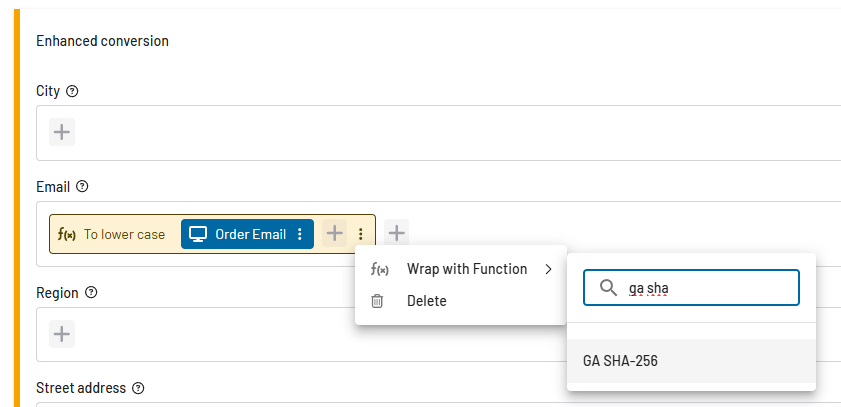Click the monitor icon on Order Email chip
841x407 pixels.
198,234
